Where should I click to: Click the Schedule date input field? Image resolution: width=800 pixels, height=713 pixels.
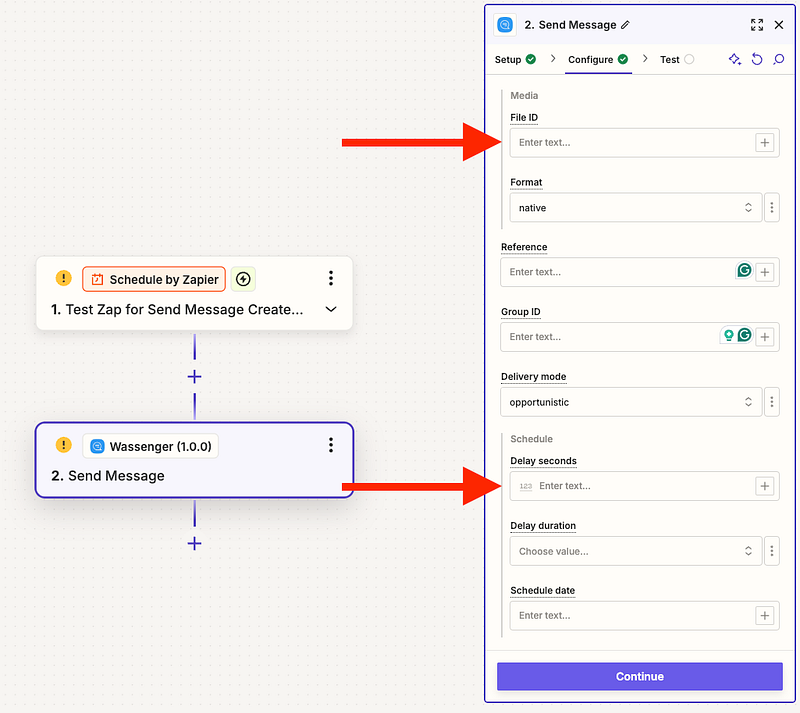[x=630, y=616]
